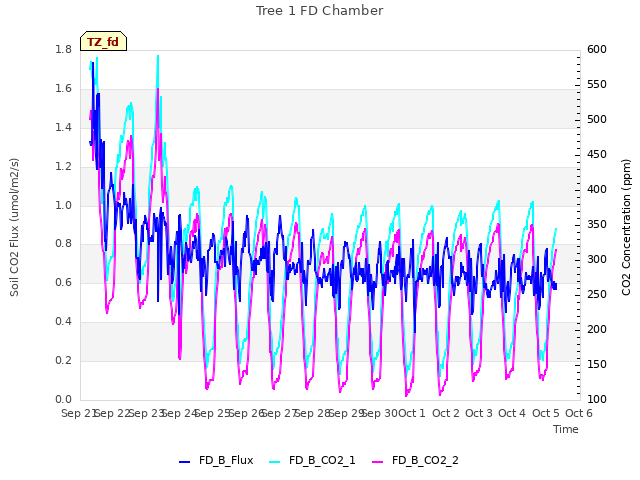Click the Oct 3 x-axis tick label
This screenshot has width=640, height=480.
479,413
